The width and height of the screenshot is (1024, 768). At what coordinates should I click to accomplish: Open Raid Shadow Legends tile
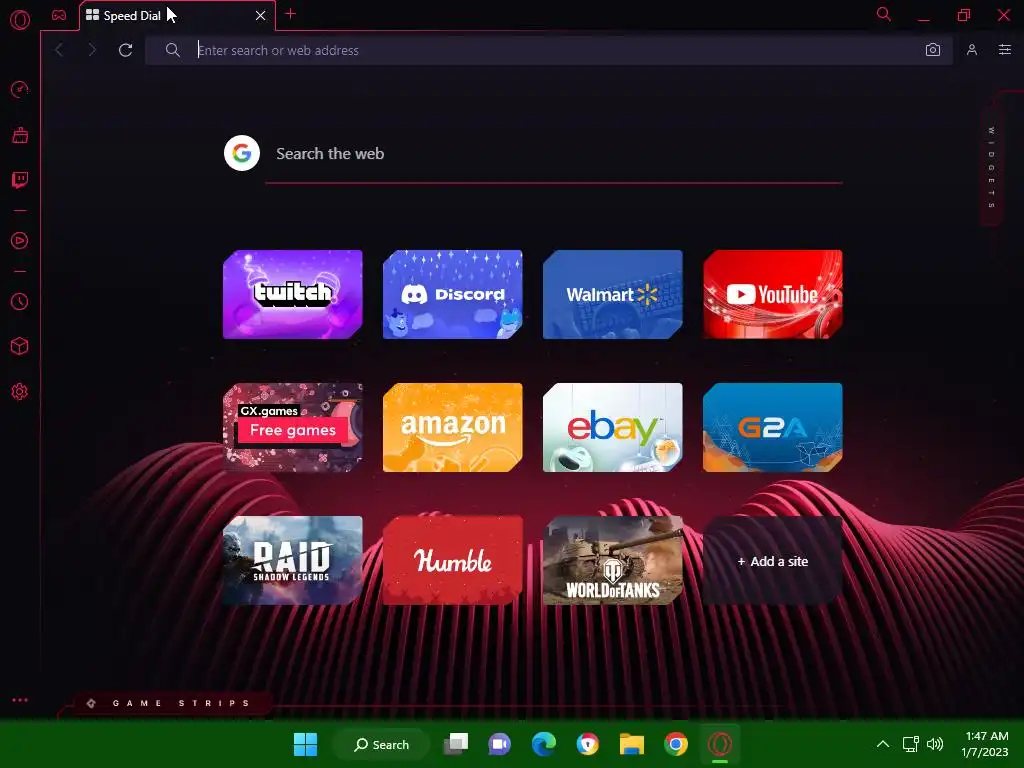(x=293, y=561)
